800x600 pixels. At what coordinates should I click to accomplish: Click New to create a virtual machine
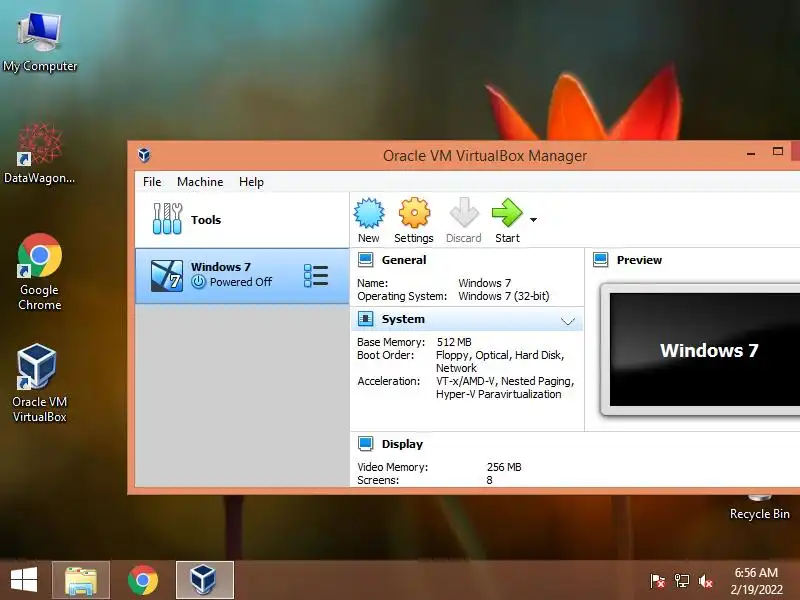tap(369, 221)
